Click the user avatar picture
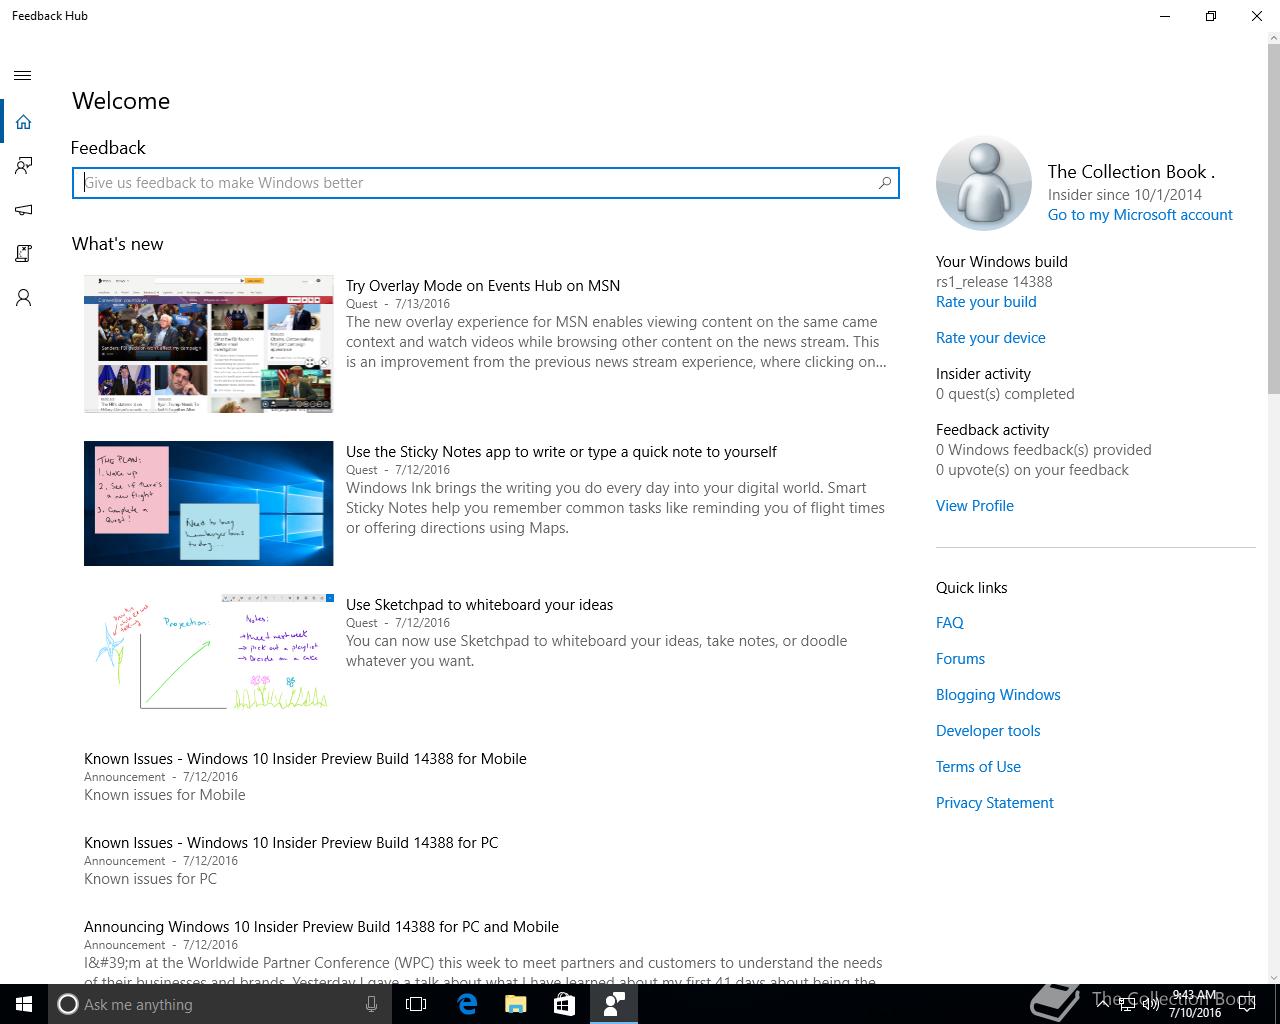Image resolution: width=1280 pixels, height=1024 pixels. (x=984, y=183)
